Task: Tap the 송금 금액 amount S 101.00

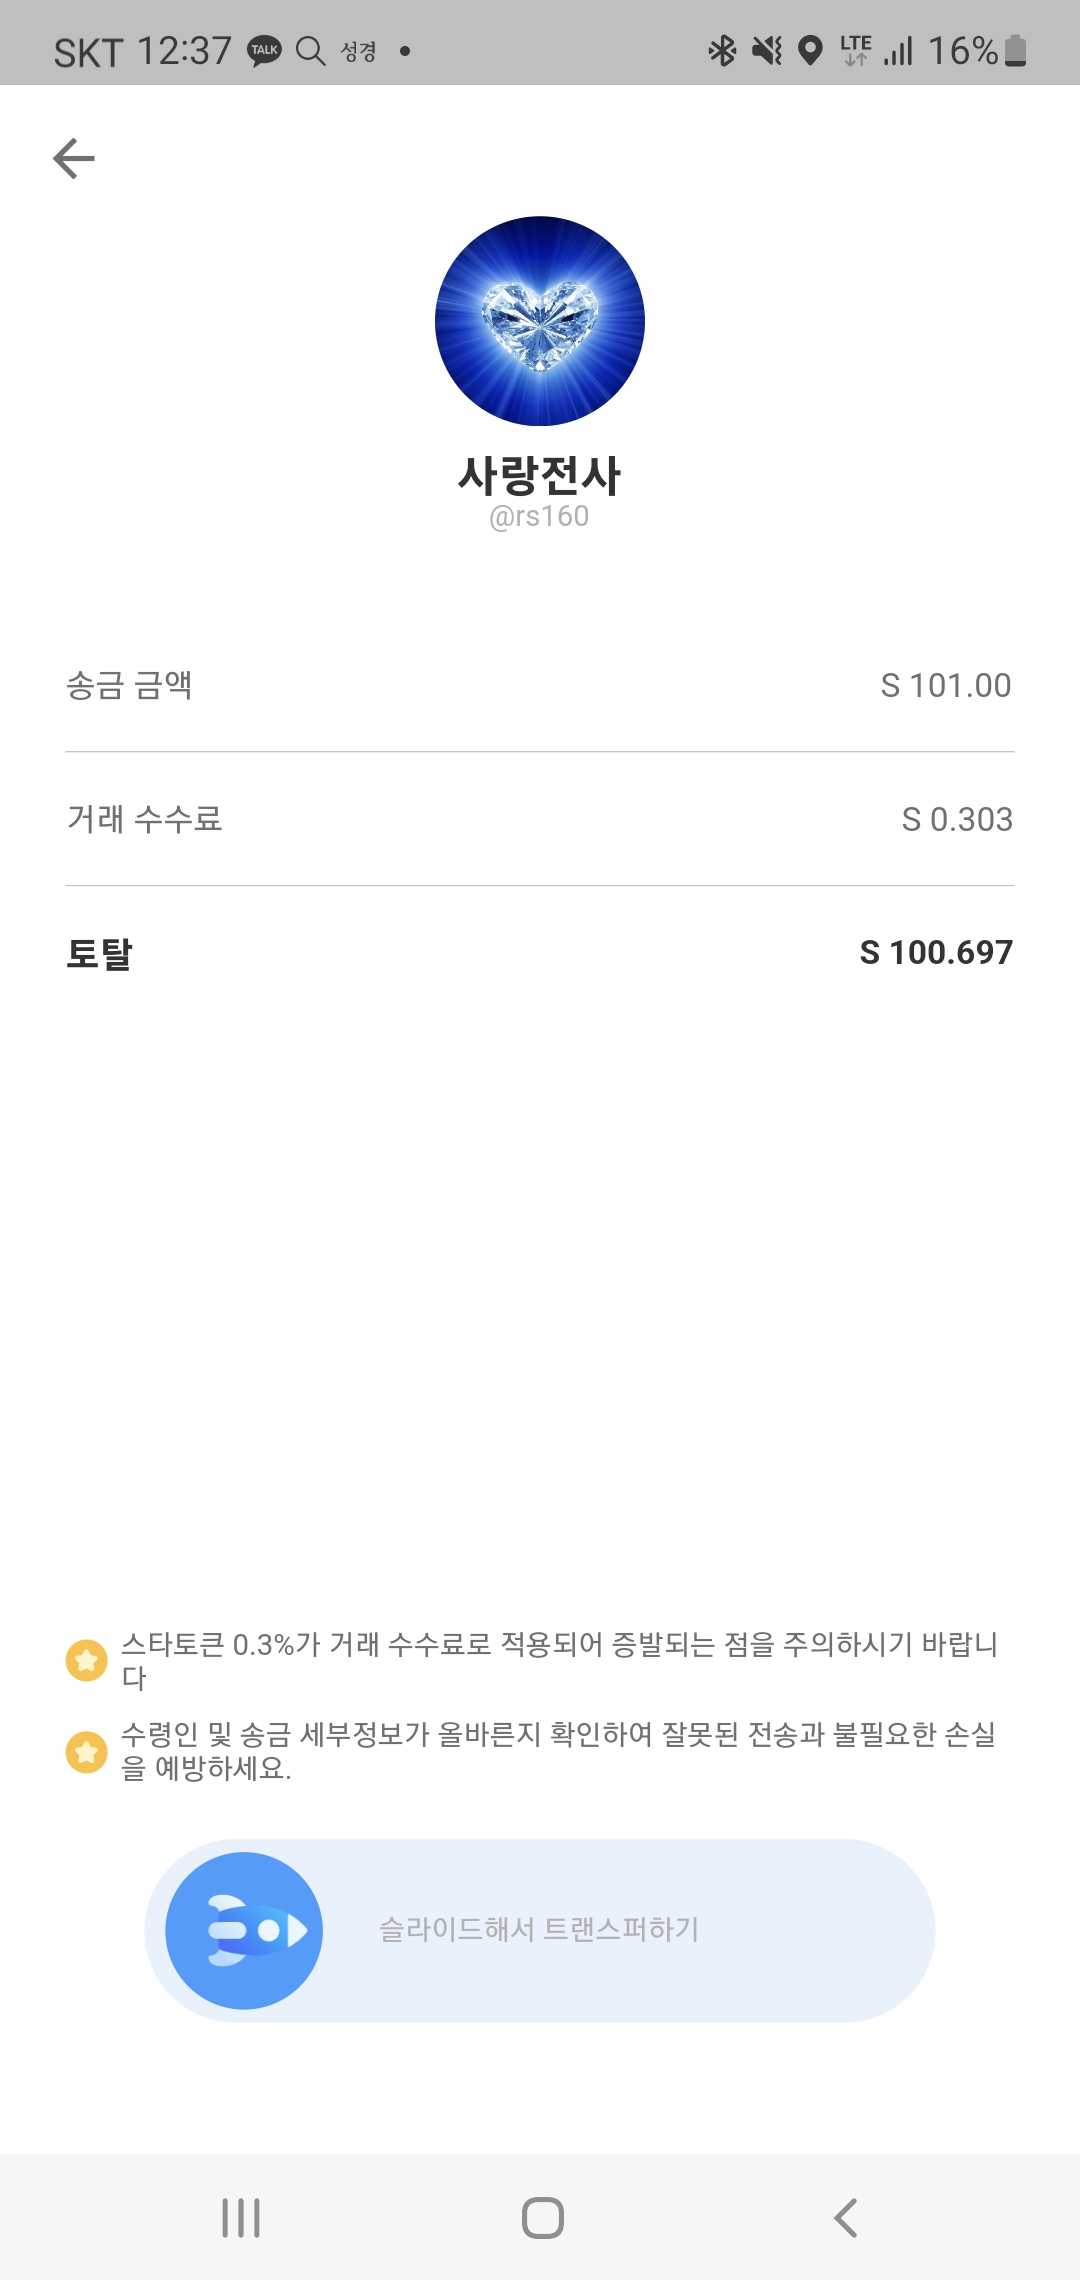Action: click(x=945, y=686)
